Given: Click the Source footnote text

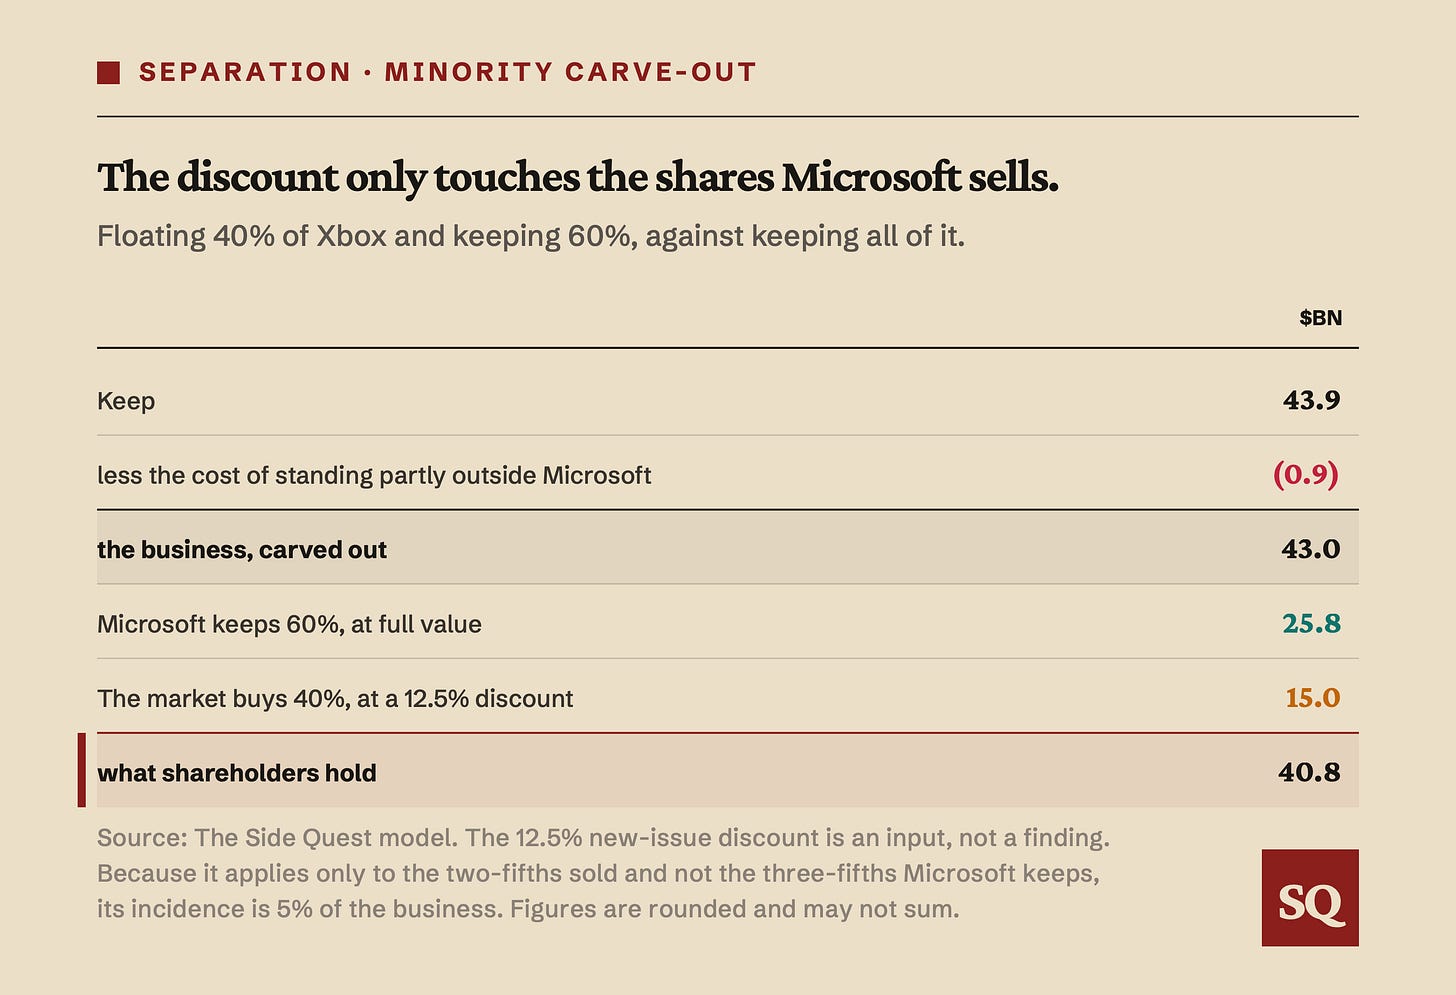Looking at the screenshot, I should coord(603,873).
